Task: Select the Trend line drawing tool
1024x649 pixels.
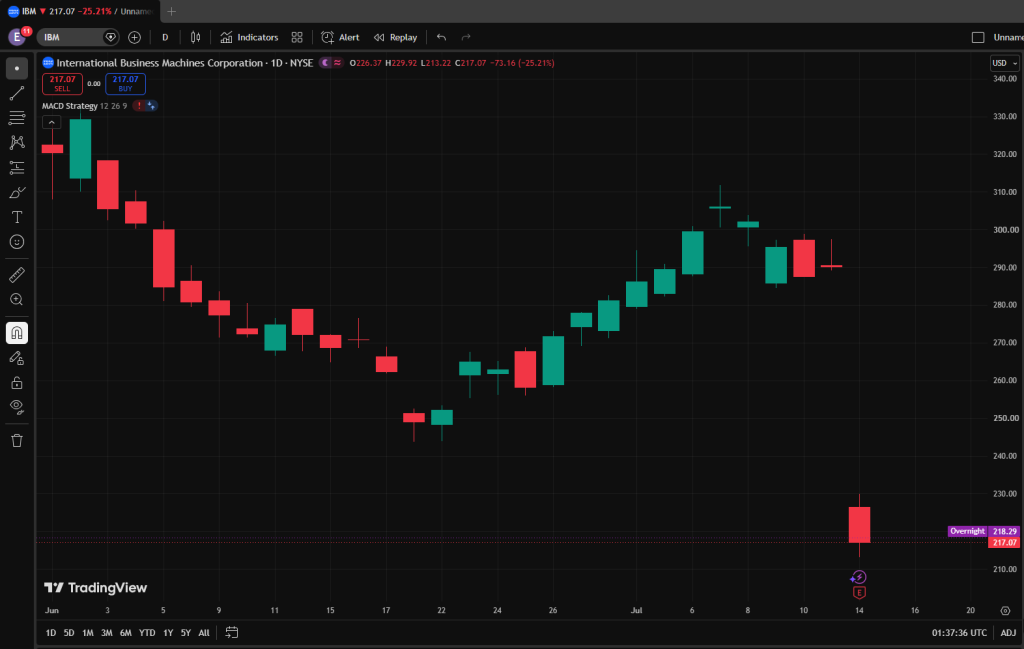Action: tap(17, 93)
